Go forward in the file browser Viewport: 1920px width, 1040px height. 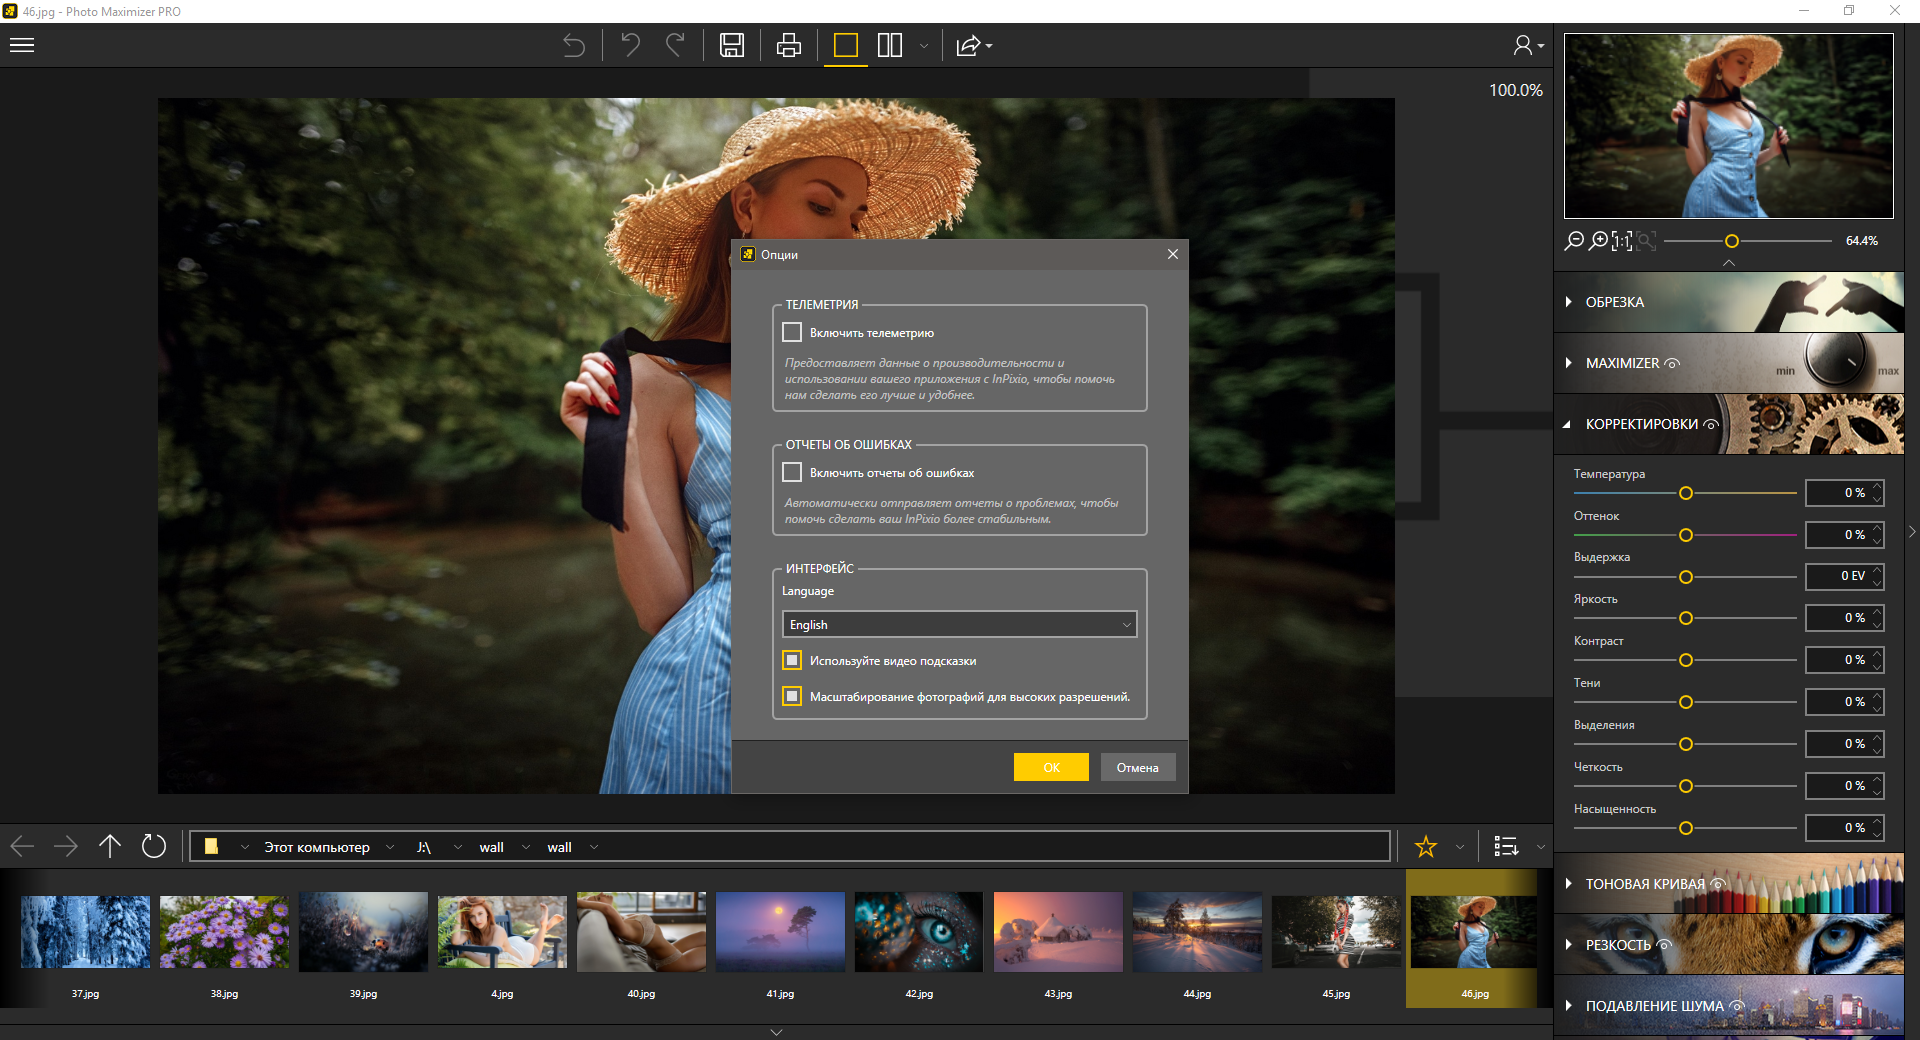[66, 847]
